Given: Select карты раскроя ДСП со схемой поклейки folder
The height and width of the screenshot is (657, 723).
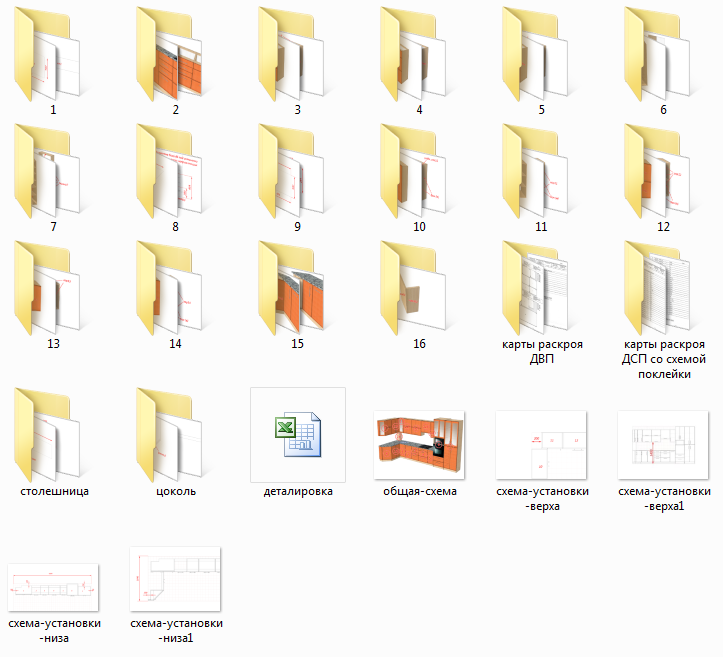Looking at the screenshot, I should point(663,288).
